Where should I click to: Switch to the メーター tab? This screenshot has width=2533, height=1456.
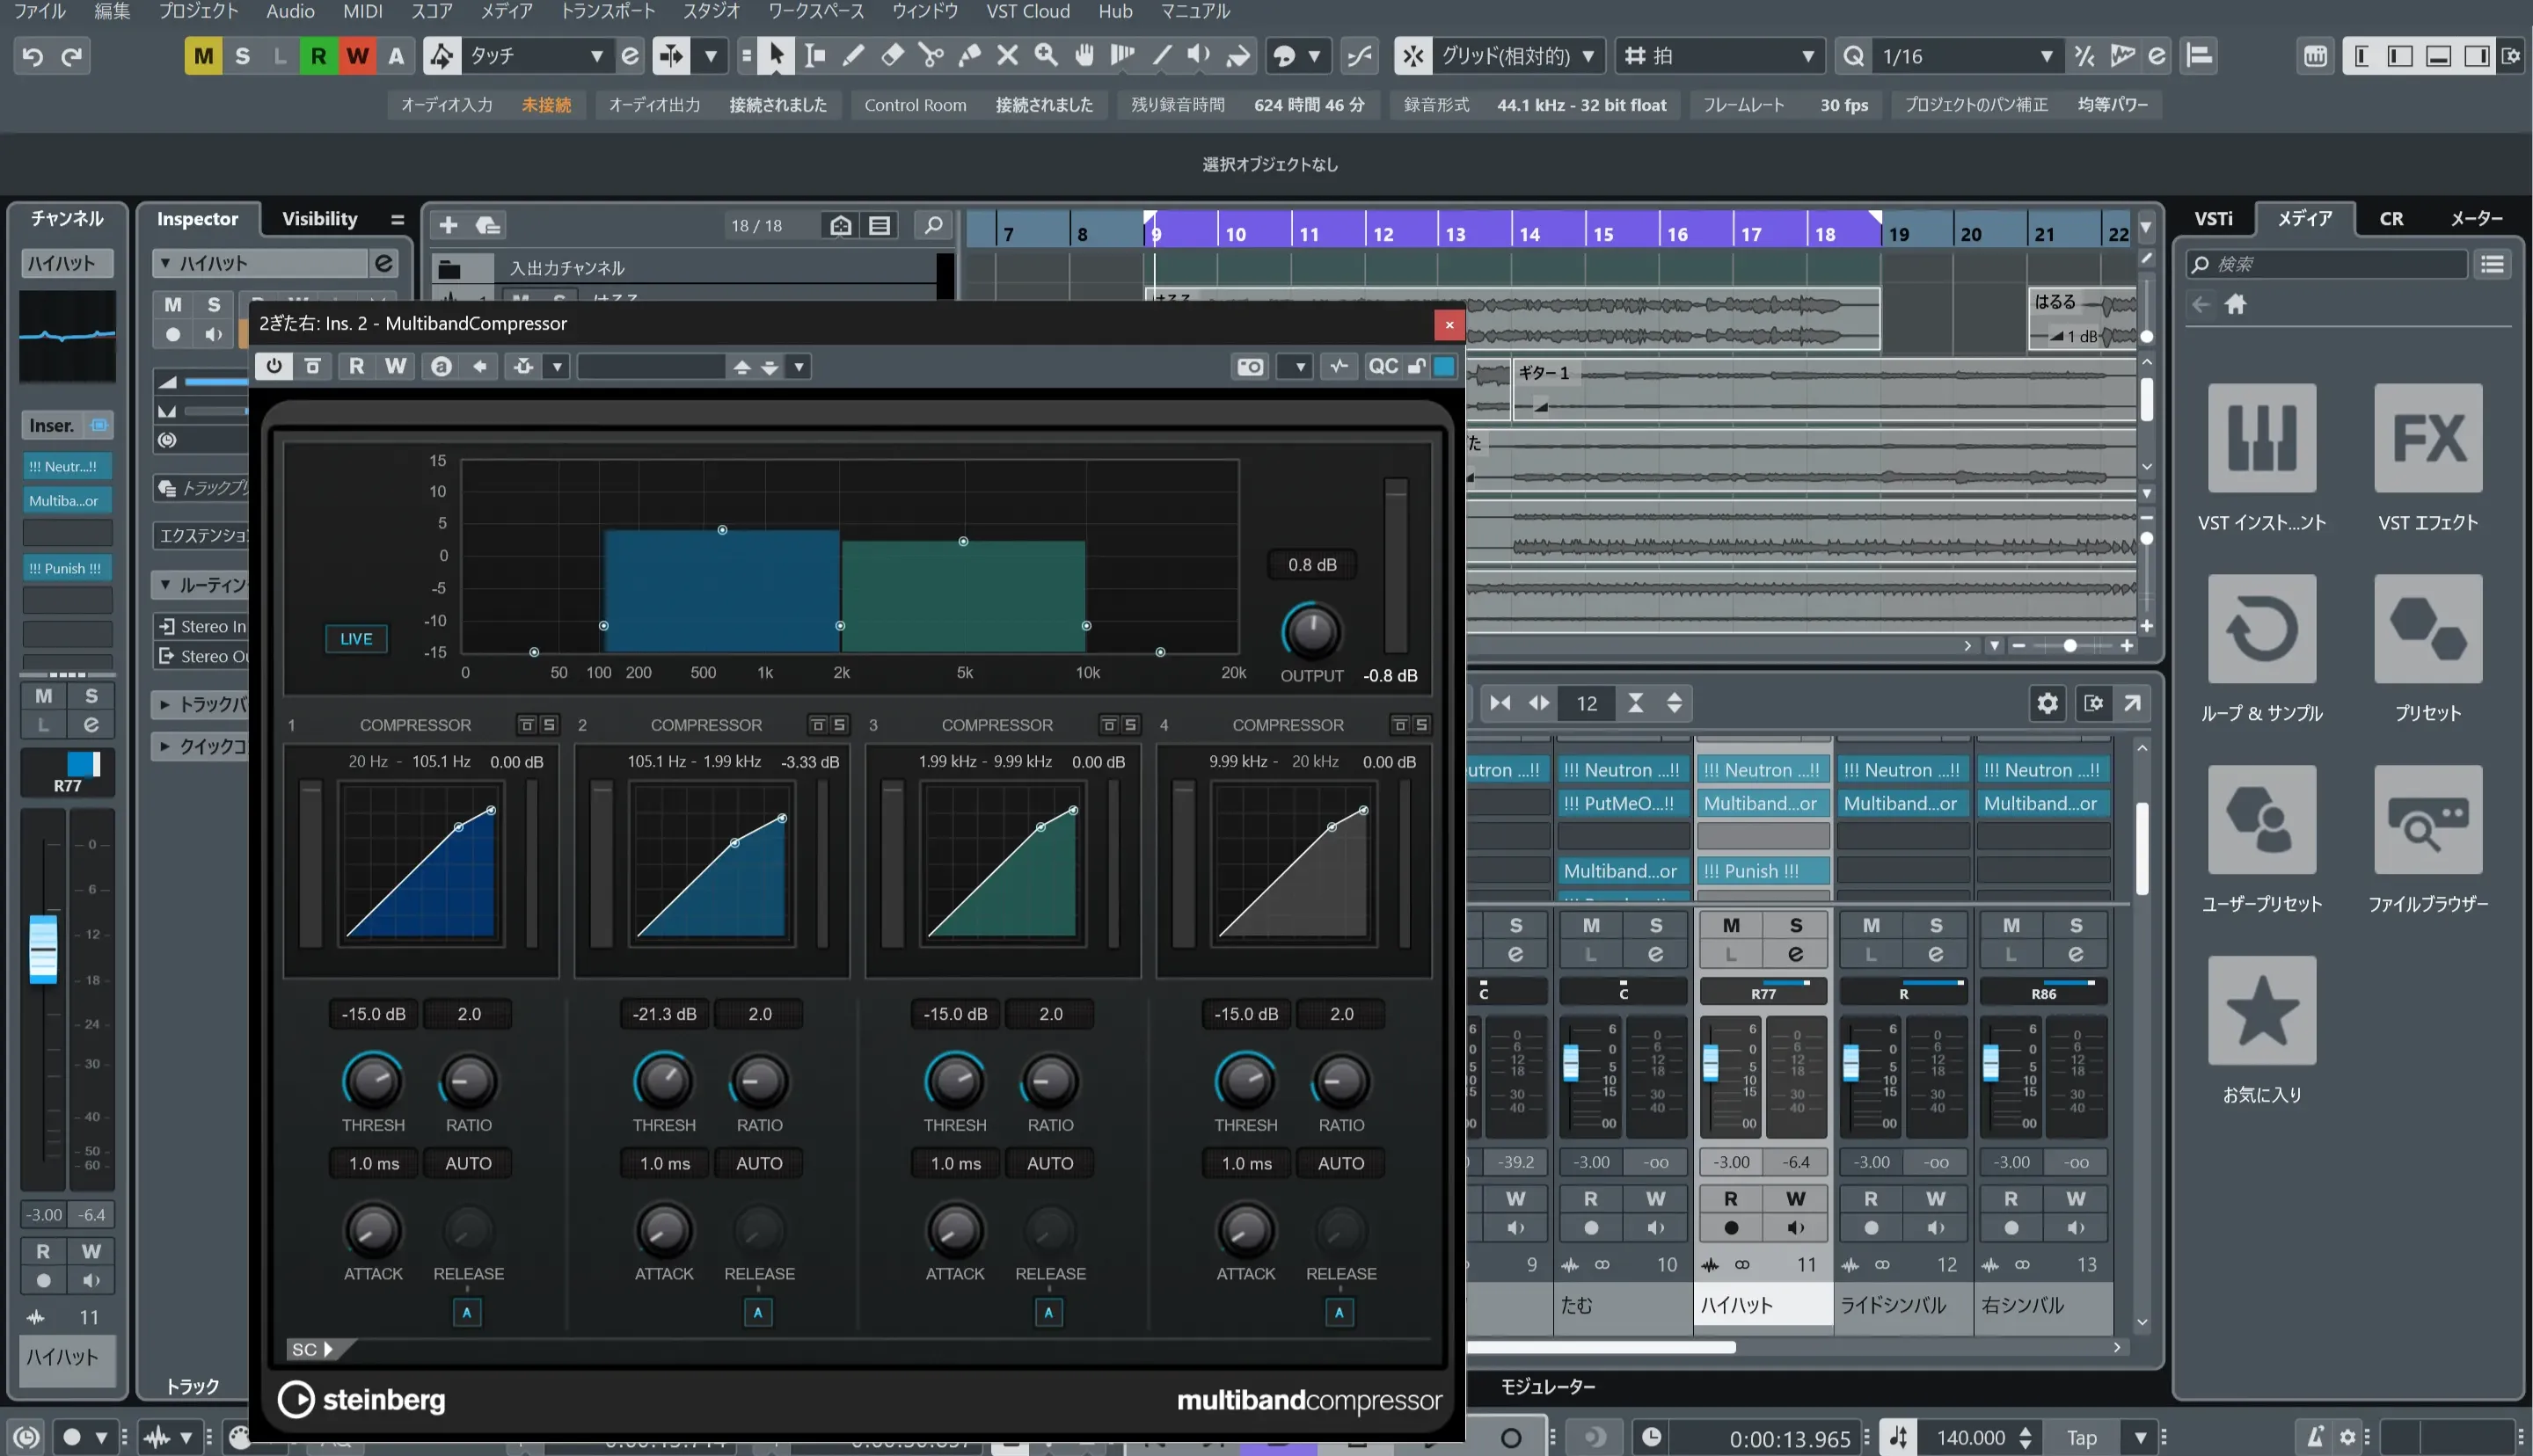point(2476,219)
